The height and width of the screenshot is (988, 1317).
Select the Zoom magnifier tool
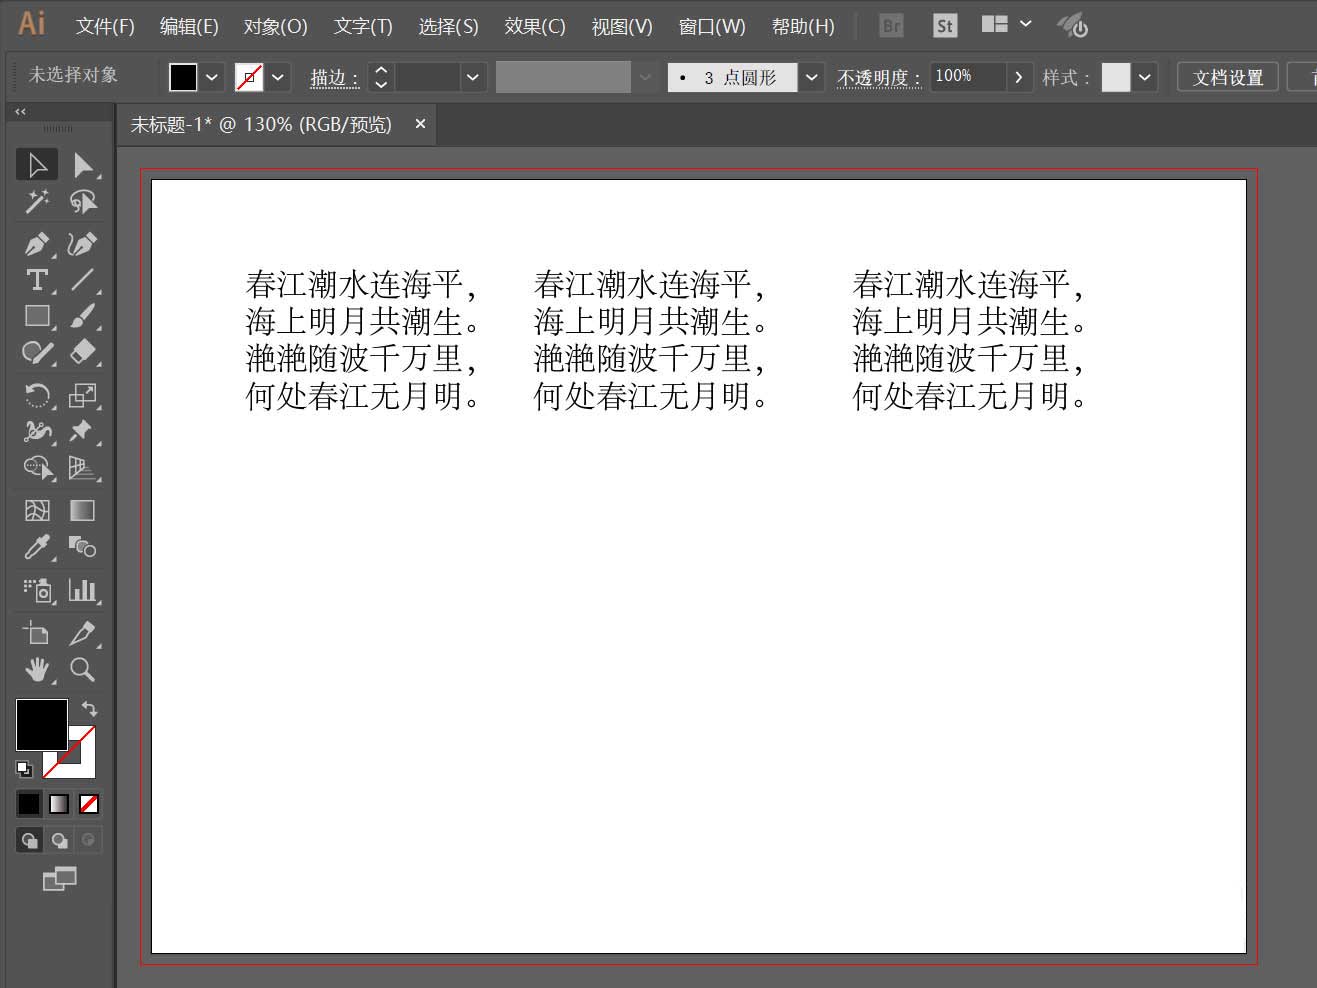click(83, 669)
